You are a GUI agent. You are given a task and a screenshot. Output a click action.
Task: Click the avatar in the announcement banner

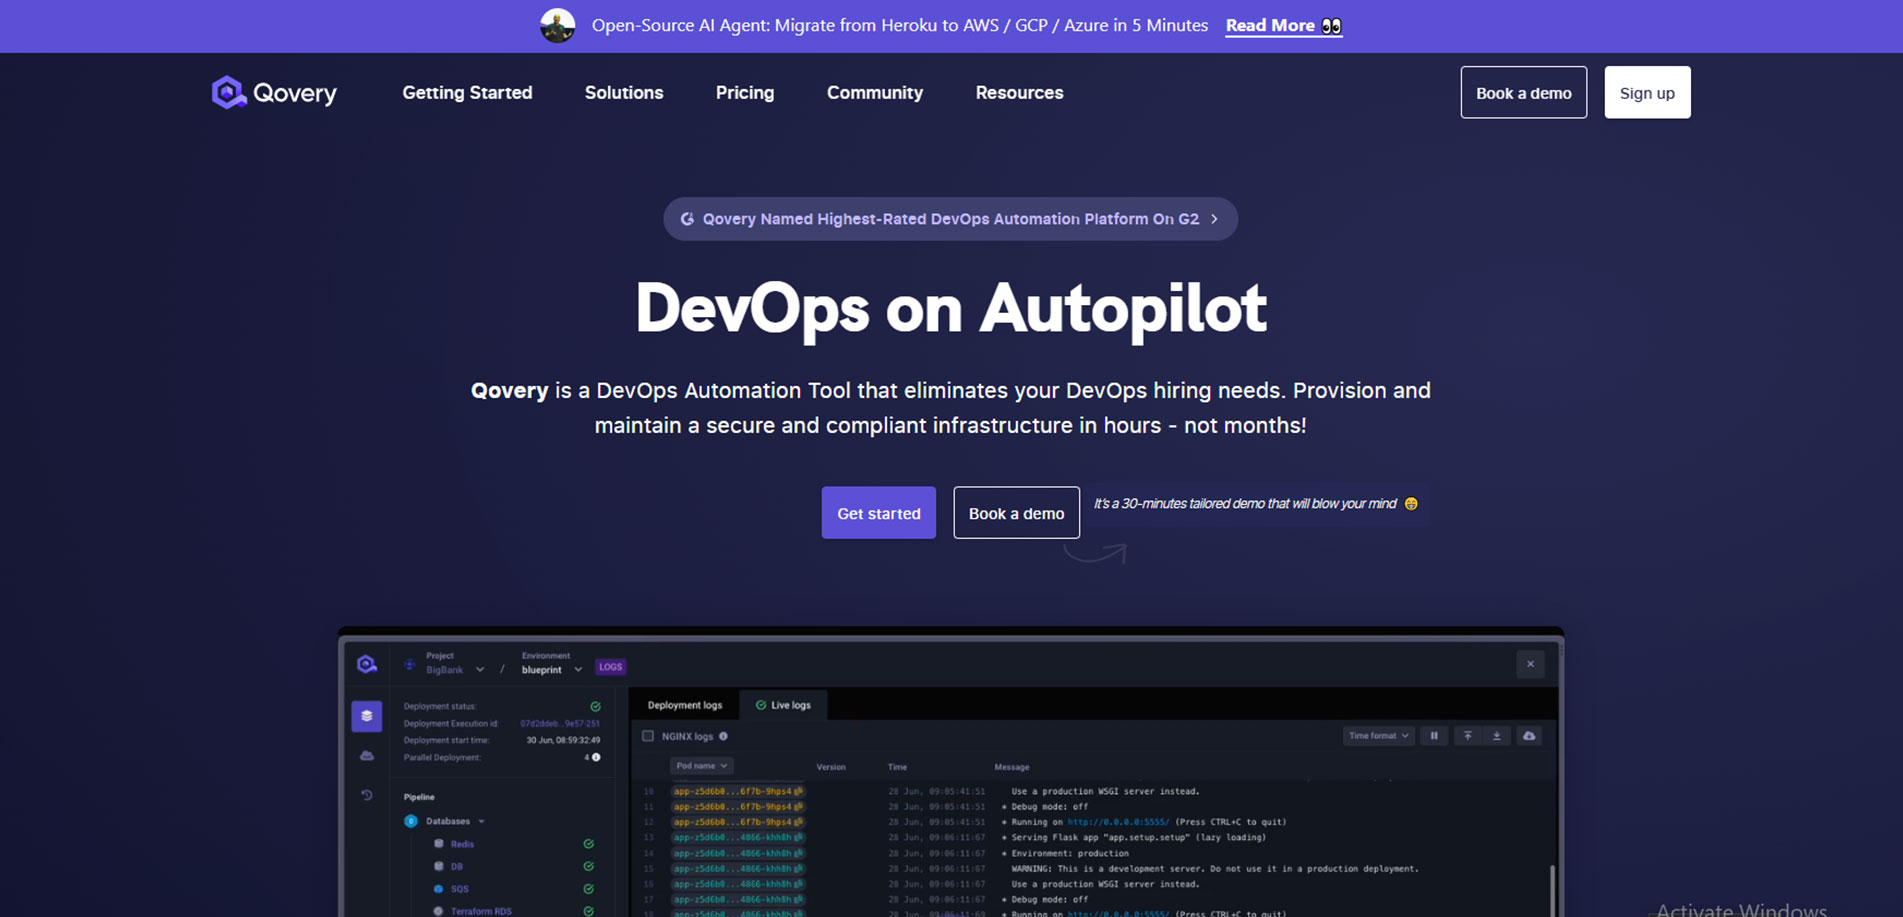557,25
